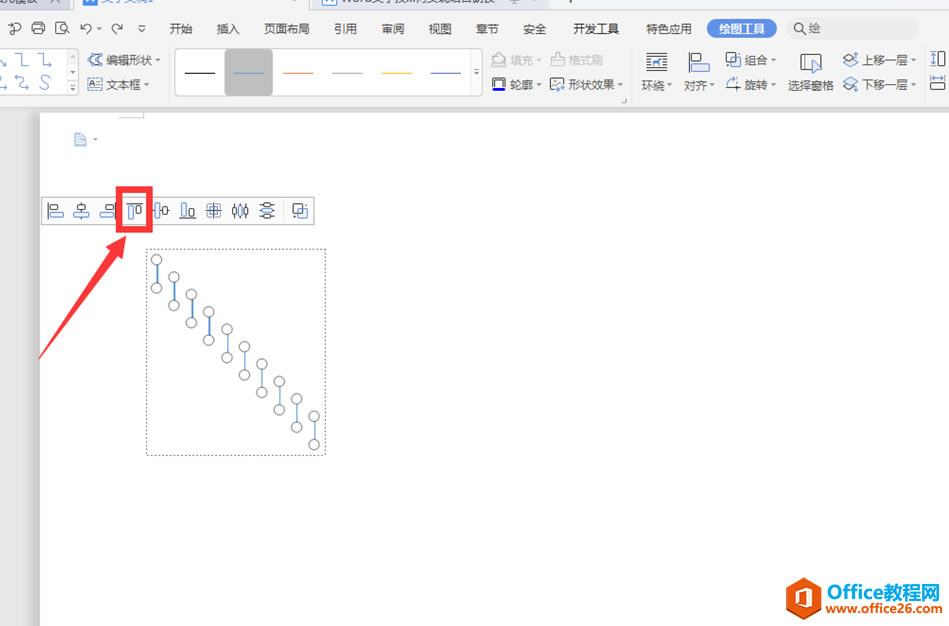Pick the black line style
The image size is (949, 626).
coord(200,73)
